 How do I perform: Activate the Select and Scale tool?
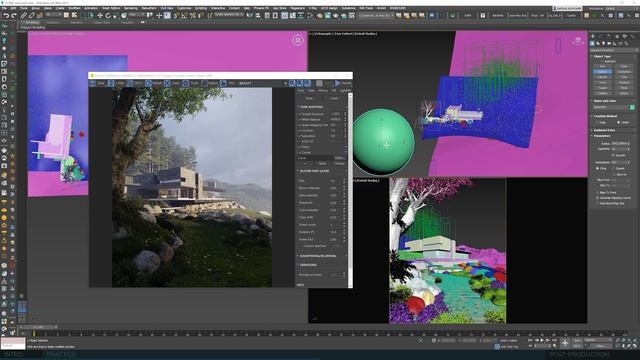pyautogui.click(x=115, y=16)
